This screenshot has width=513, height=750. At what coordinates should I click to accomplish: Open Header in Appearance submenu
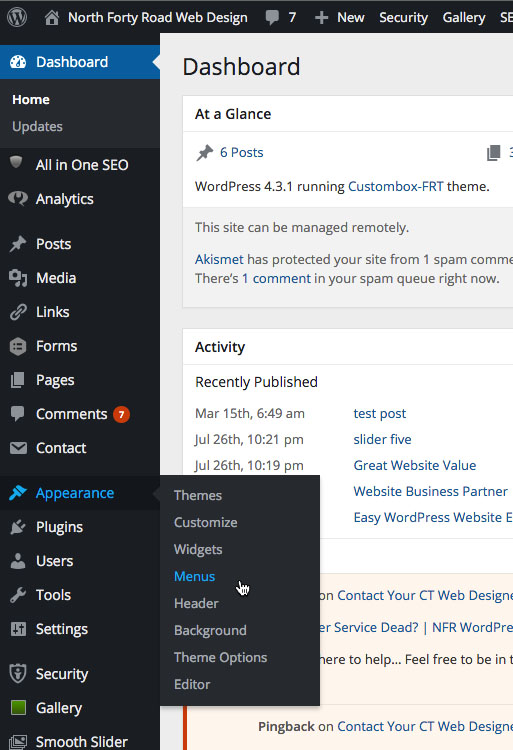point(196,604)
